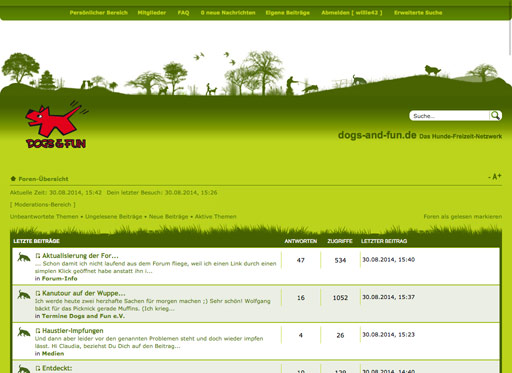
Task: Click the dog icon next to Aktualisierung topic
Action: click(24, 257)
